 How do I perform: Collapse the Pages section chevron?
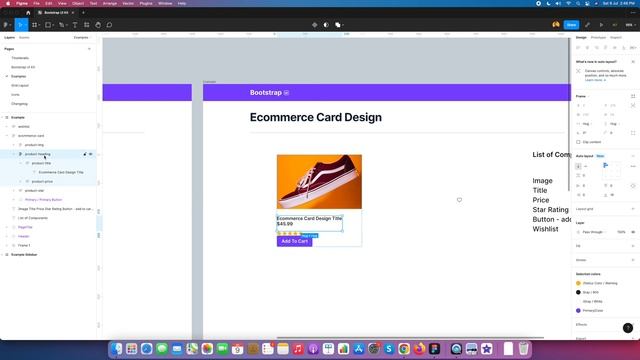pyautogui.click(x=89, y=49)
